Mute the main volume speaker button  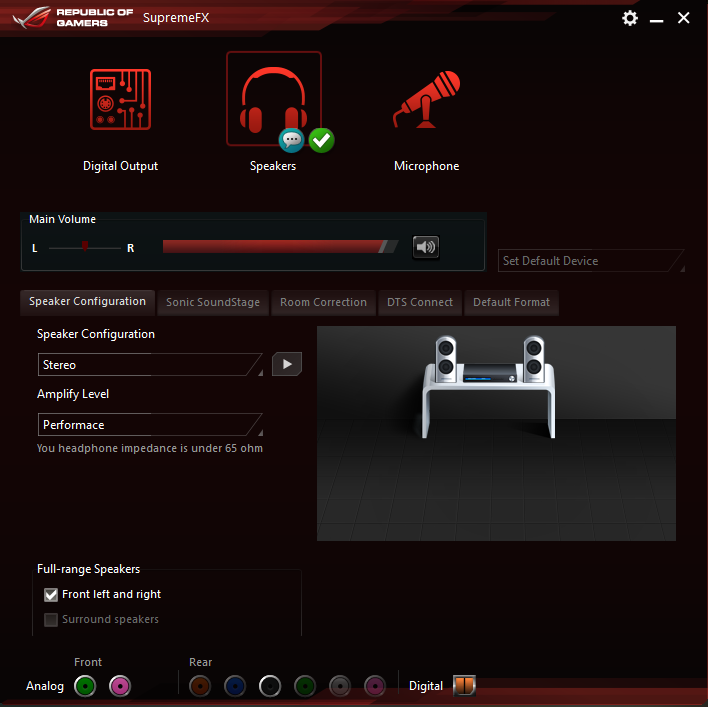click(426, 247)
